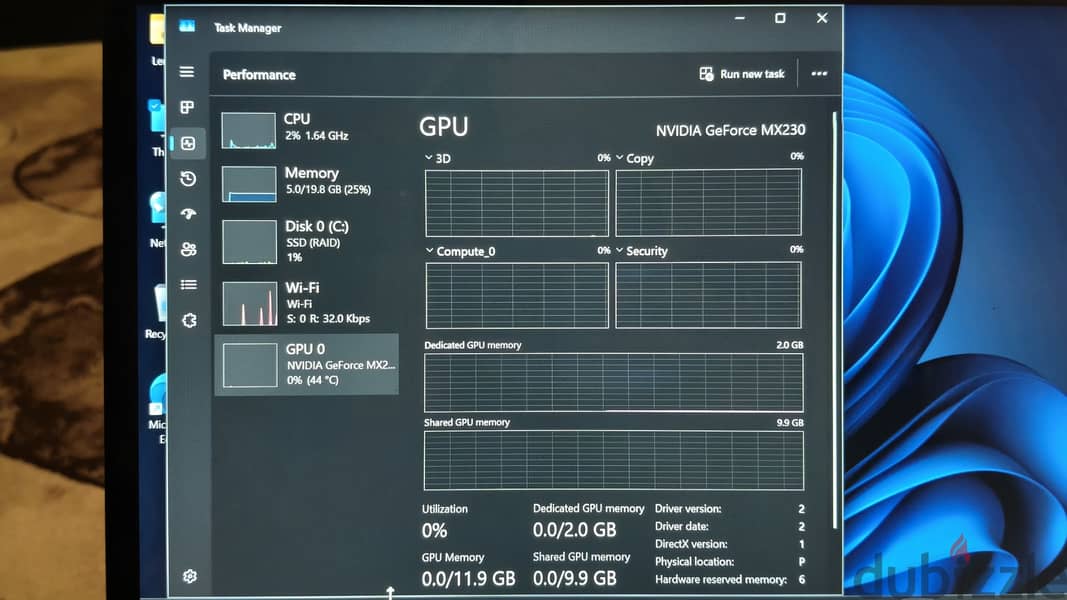1067x600 pixels.
Task: Click Run new task button
Action: coord(742,73)
